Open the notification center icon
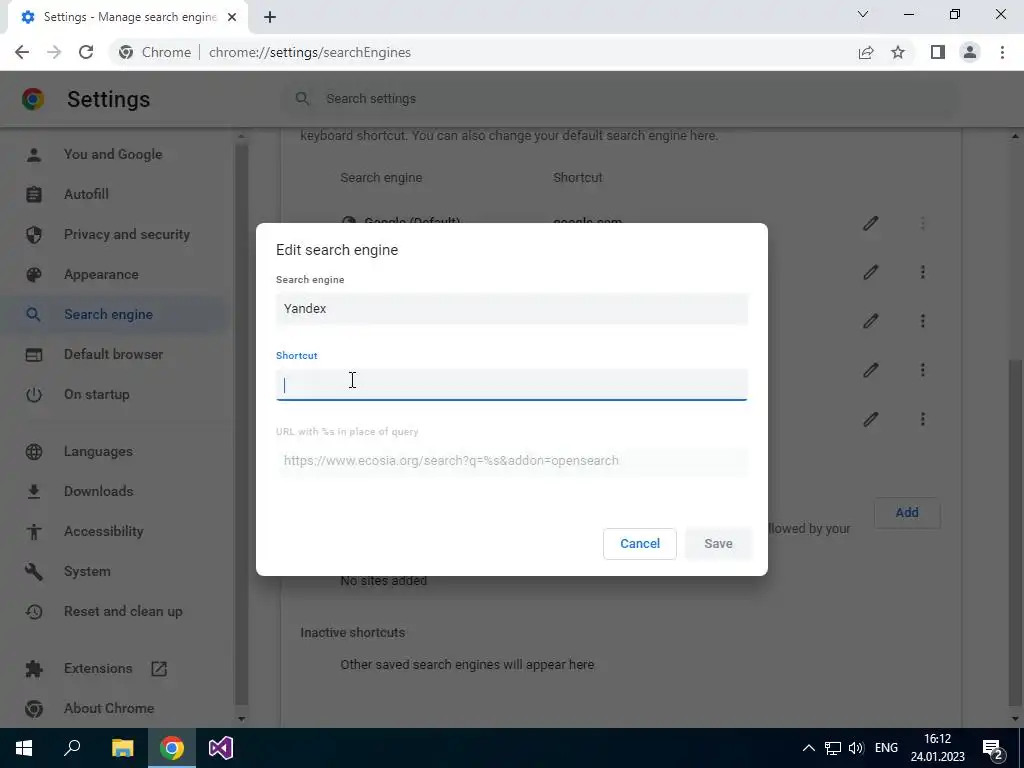Image resolution: width=1024 pixels, height=768 pixels. [x=992, y=748]
